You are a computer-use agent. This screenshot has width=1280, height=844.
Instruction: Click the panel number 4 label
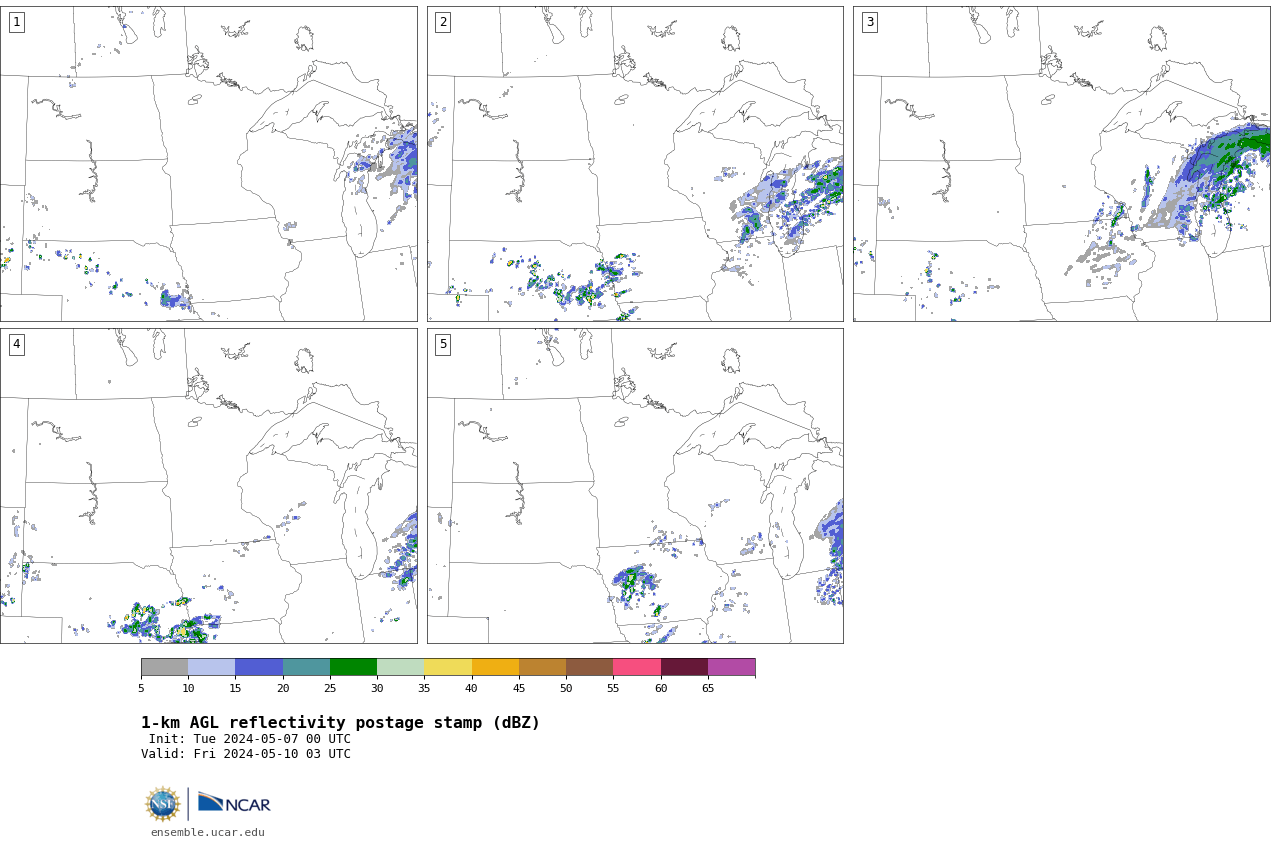coord(16,344)
